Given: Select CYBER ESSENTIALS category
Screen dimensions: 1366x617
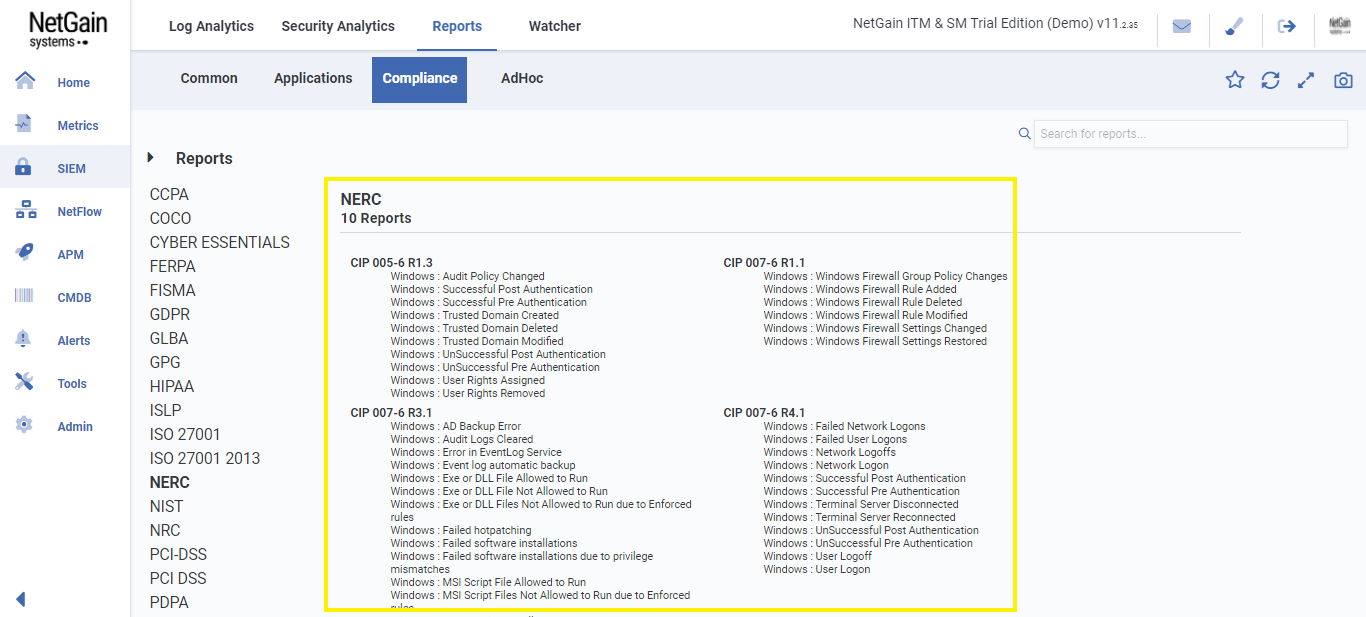Looking at the screenshot, I should point(220,242).
